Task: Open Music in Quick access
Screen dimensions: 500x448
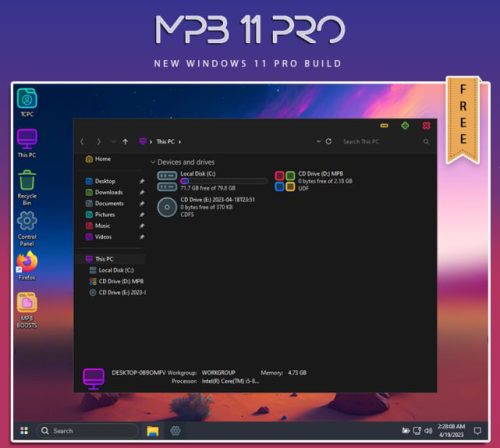Action: (98, 226)
